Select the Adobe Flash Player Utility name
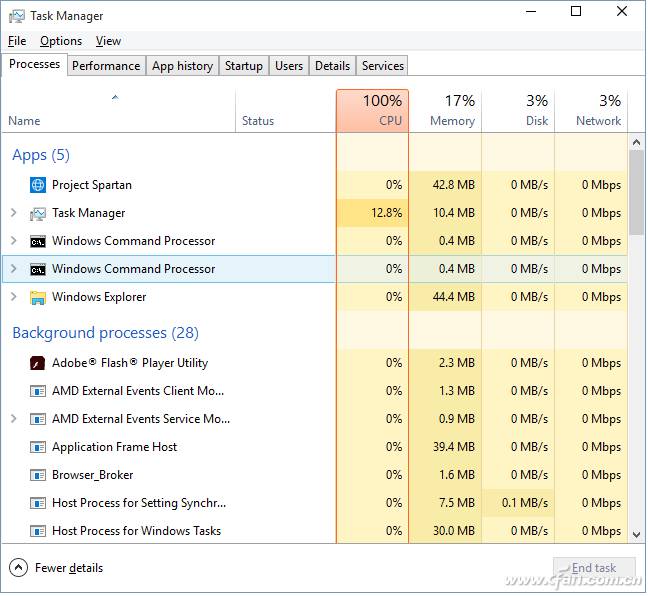Screen dimensions: 648x596 tap(130, 363)
